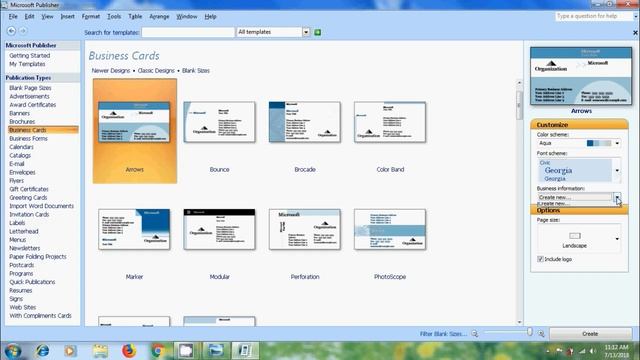Open the Business information dropdown arrow
The width and height of the screenshot is (640, 360).
click(x=617, y=197)
